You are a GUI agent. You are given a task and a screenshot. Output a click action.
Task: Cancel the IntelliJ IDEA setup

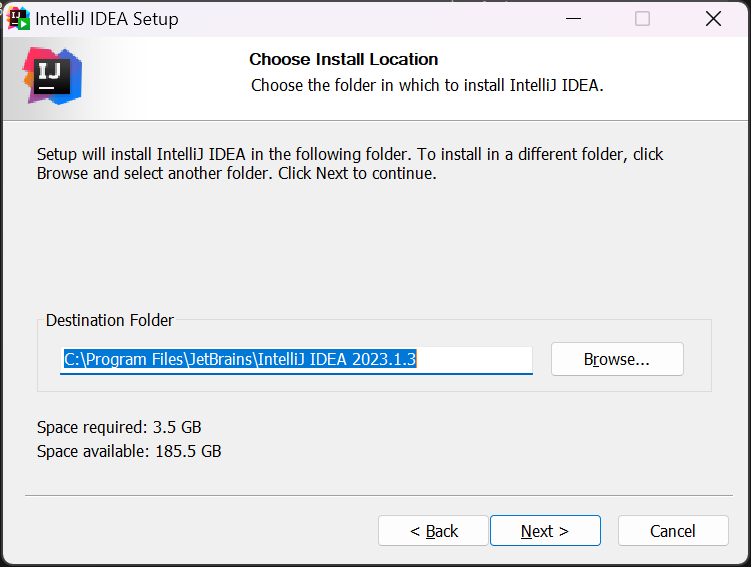(672, 531)
